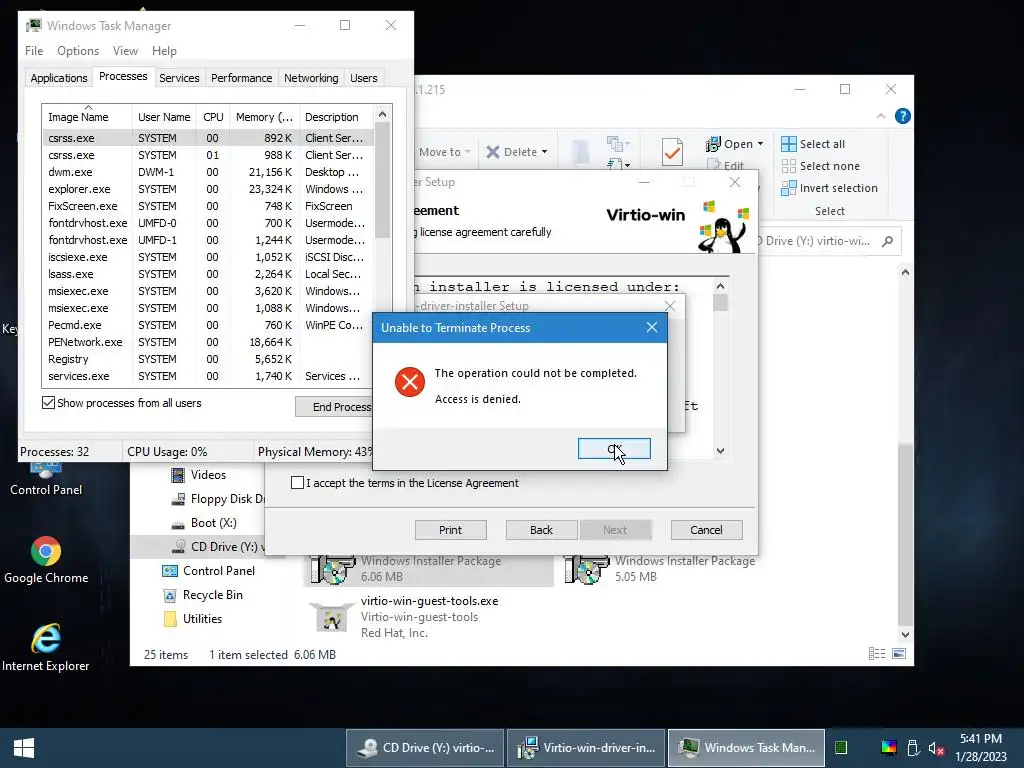
Task: Open Task Manager Help menu
Action: (x=164, y=51)
